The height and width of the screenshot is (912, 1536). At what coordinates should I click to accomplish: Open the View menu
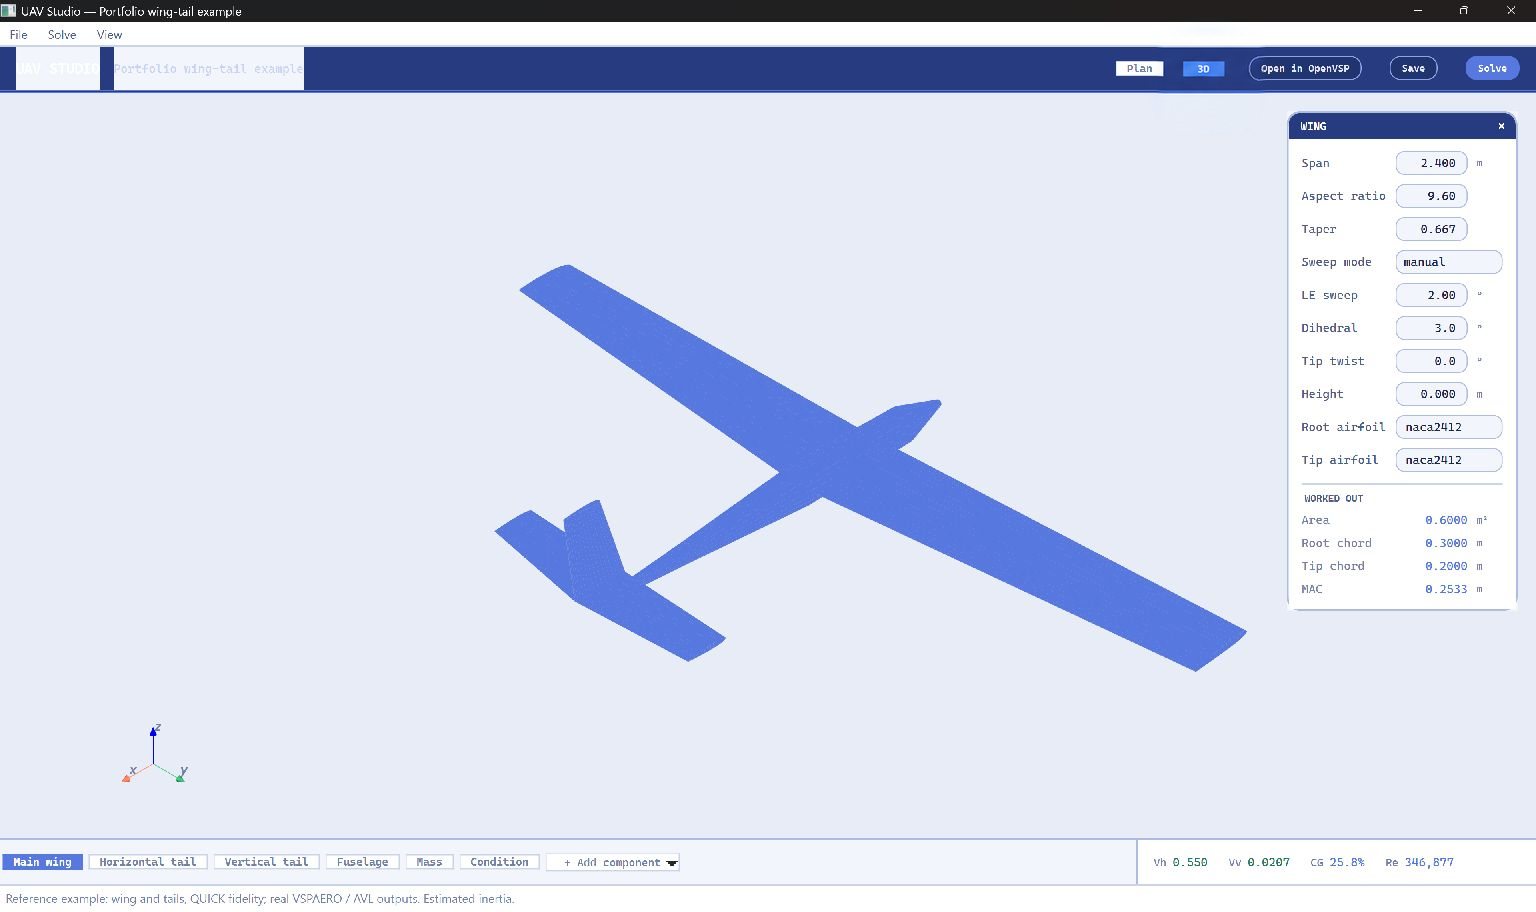pyautogui.click(x=109, y=34)
